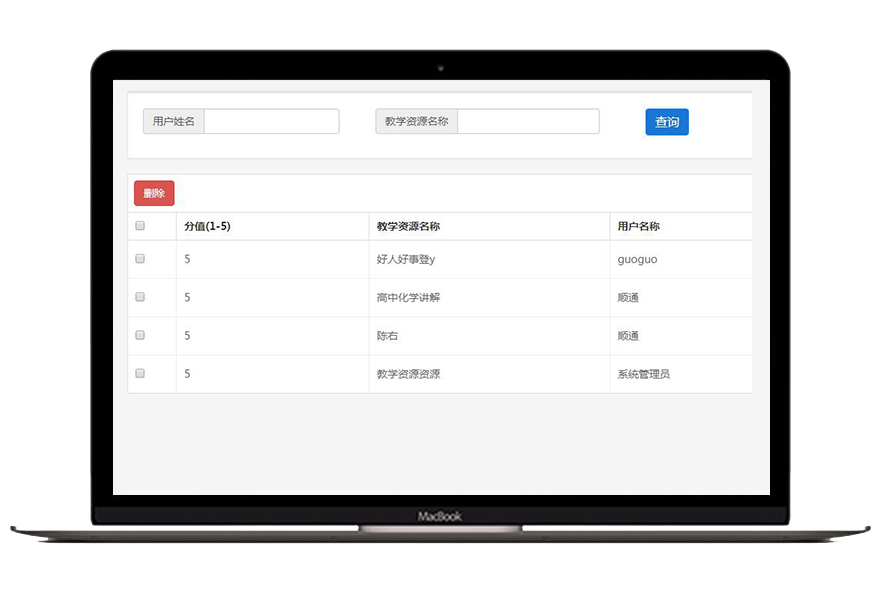Click the 用户姓名 label beside the first input
The image size is (892, 607).
point(174,122)
